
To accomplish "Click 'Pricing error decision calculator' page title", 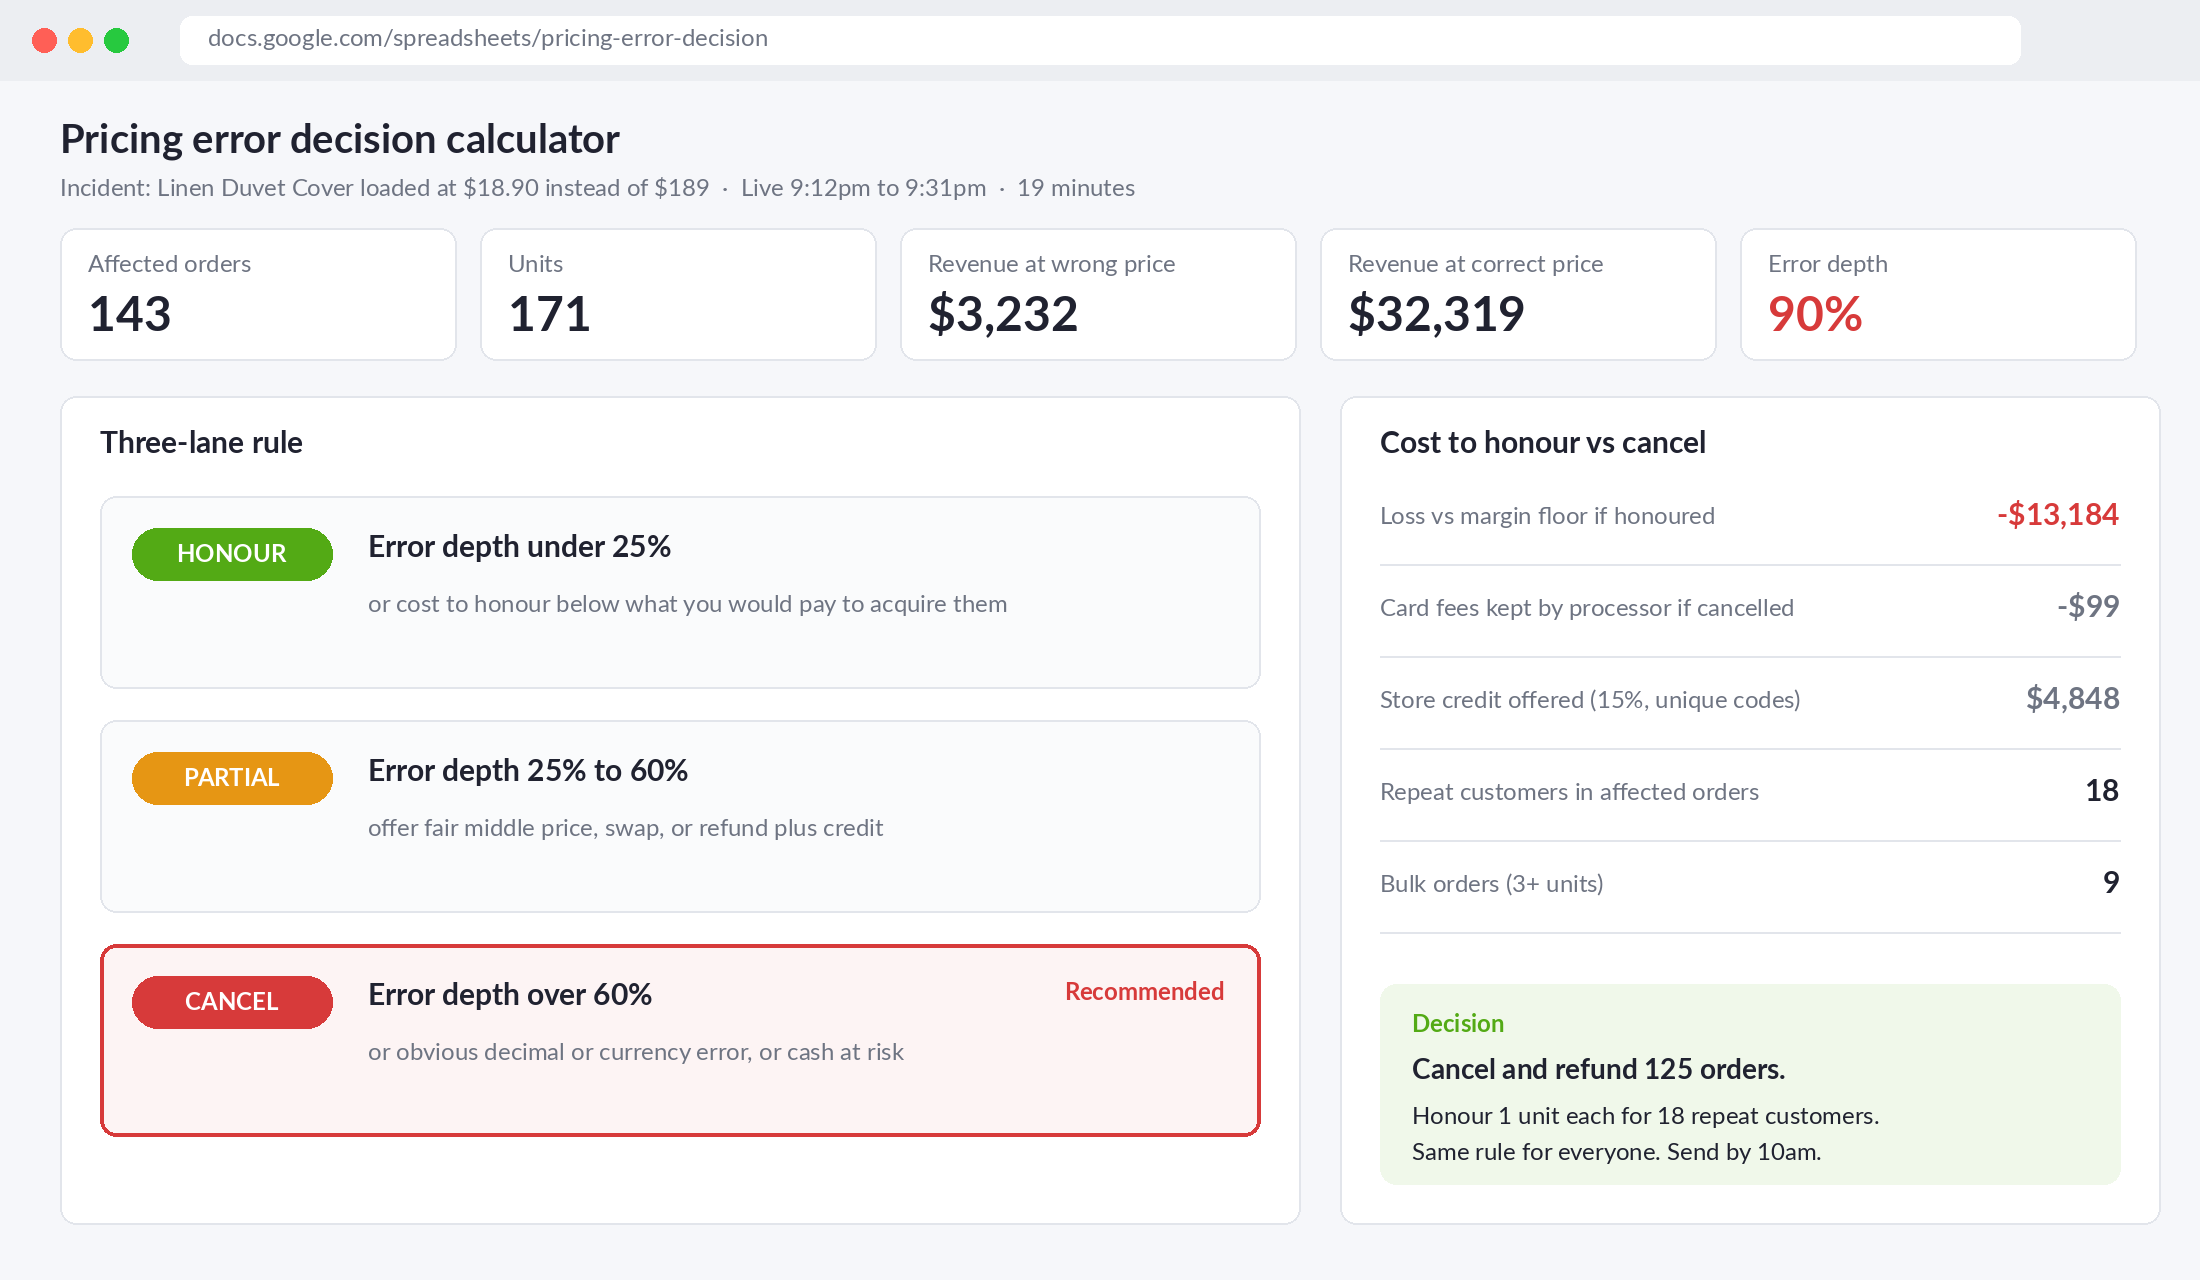I will click(340, 140).
